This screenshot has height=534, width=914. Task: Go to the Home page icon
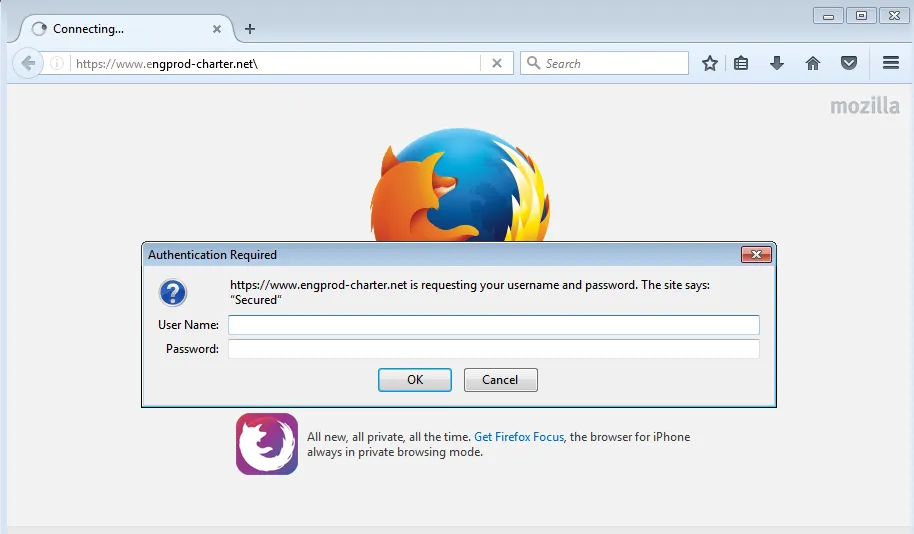tap(813, 63)
